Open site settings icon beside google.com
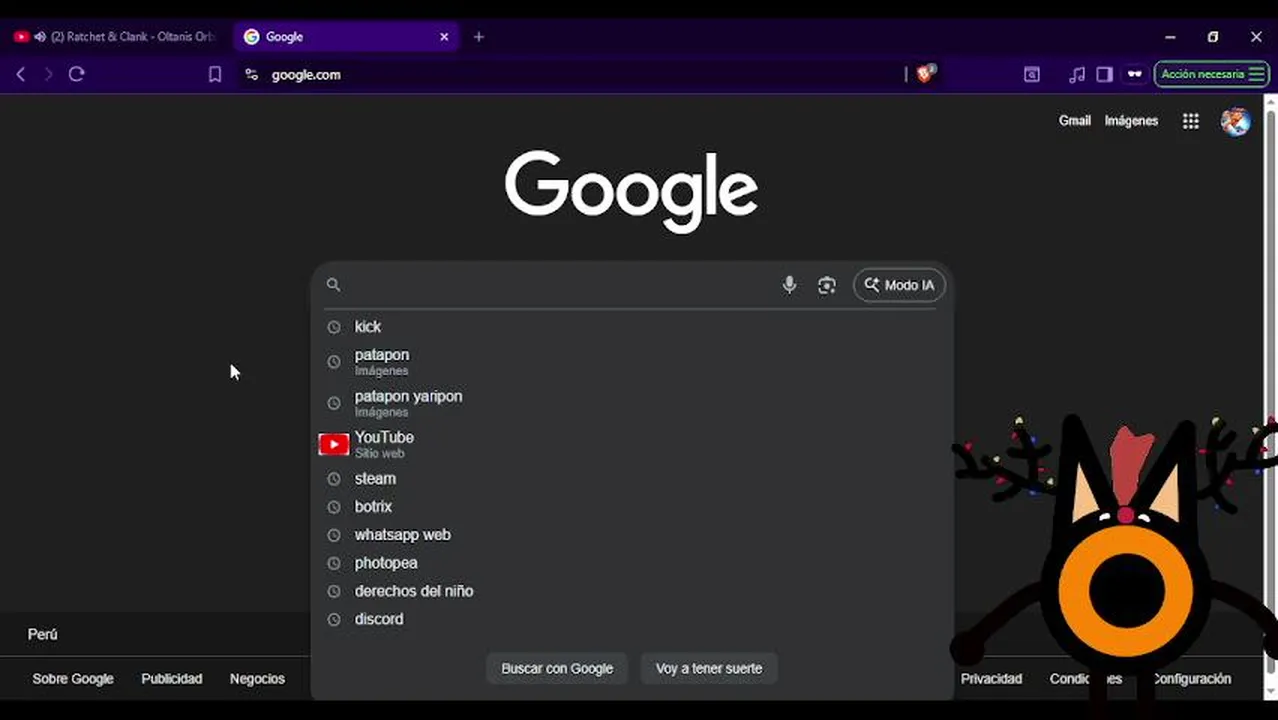Image resolution: width=1278 pixels, height=720 pixels. click(251, 74)
